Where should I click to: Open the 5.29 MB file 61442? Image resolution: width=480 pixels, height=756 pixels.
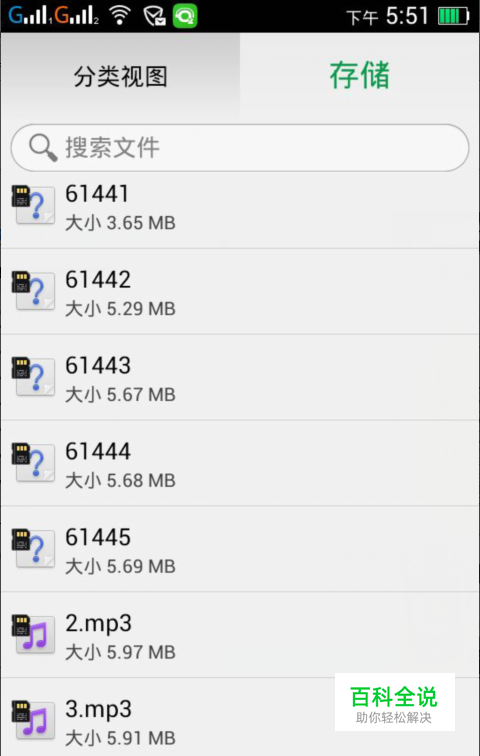tap(240, 292)
